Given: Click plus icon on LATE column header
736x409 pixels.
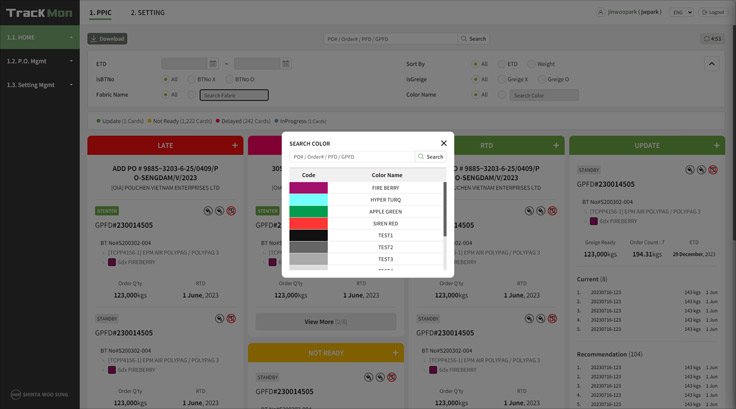Looking at the screenshot, I should [x=235, y=145].
